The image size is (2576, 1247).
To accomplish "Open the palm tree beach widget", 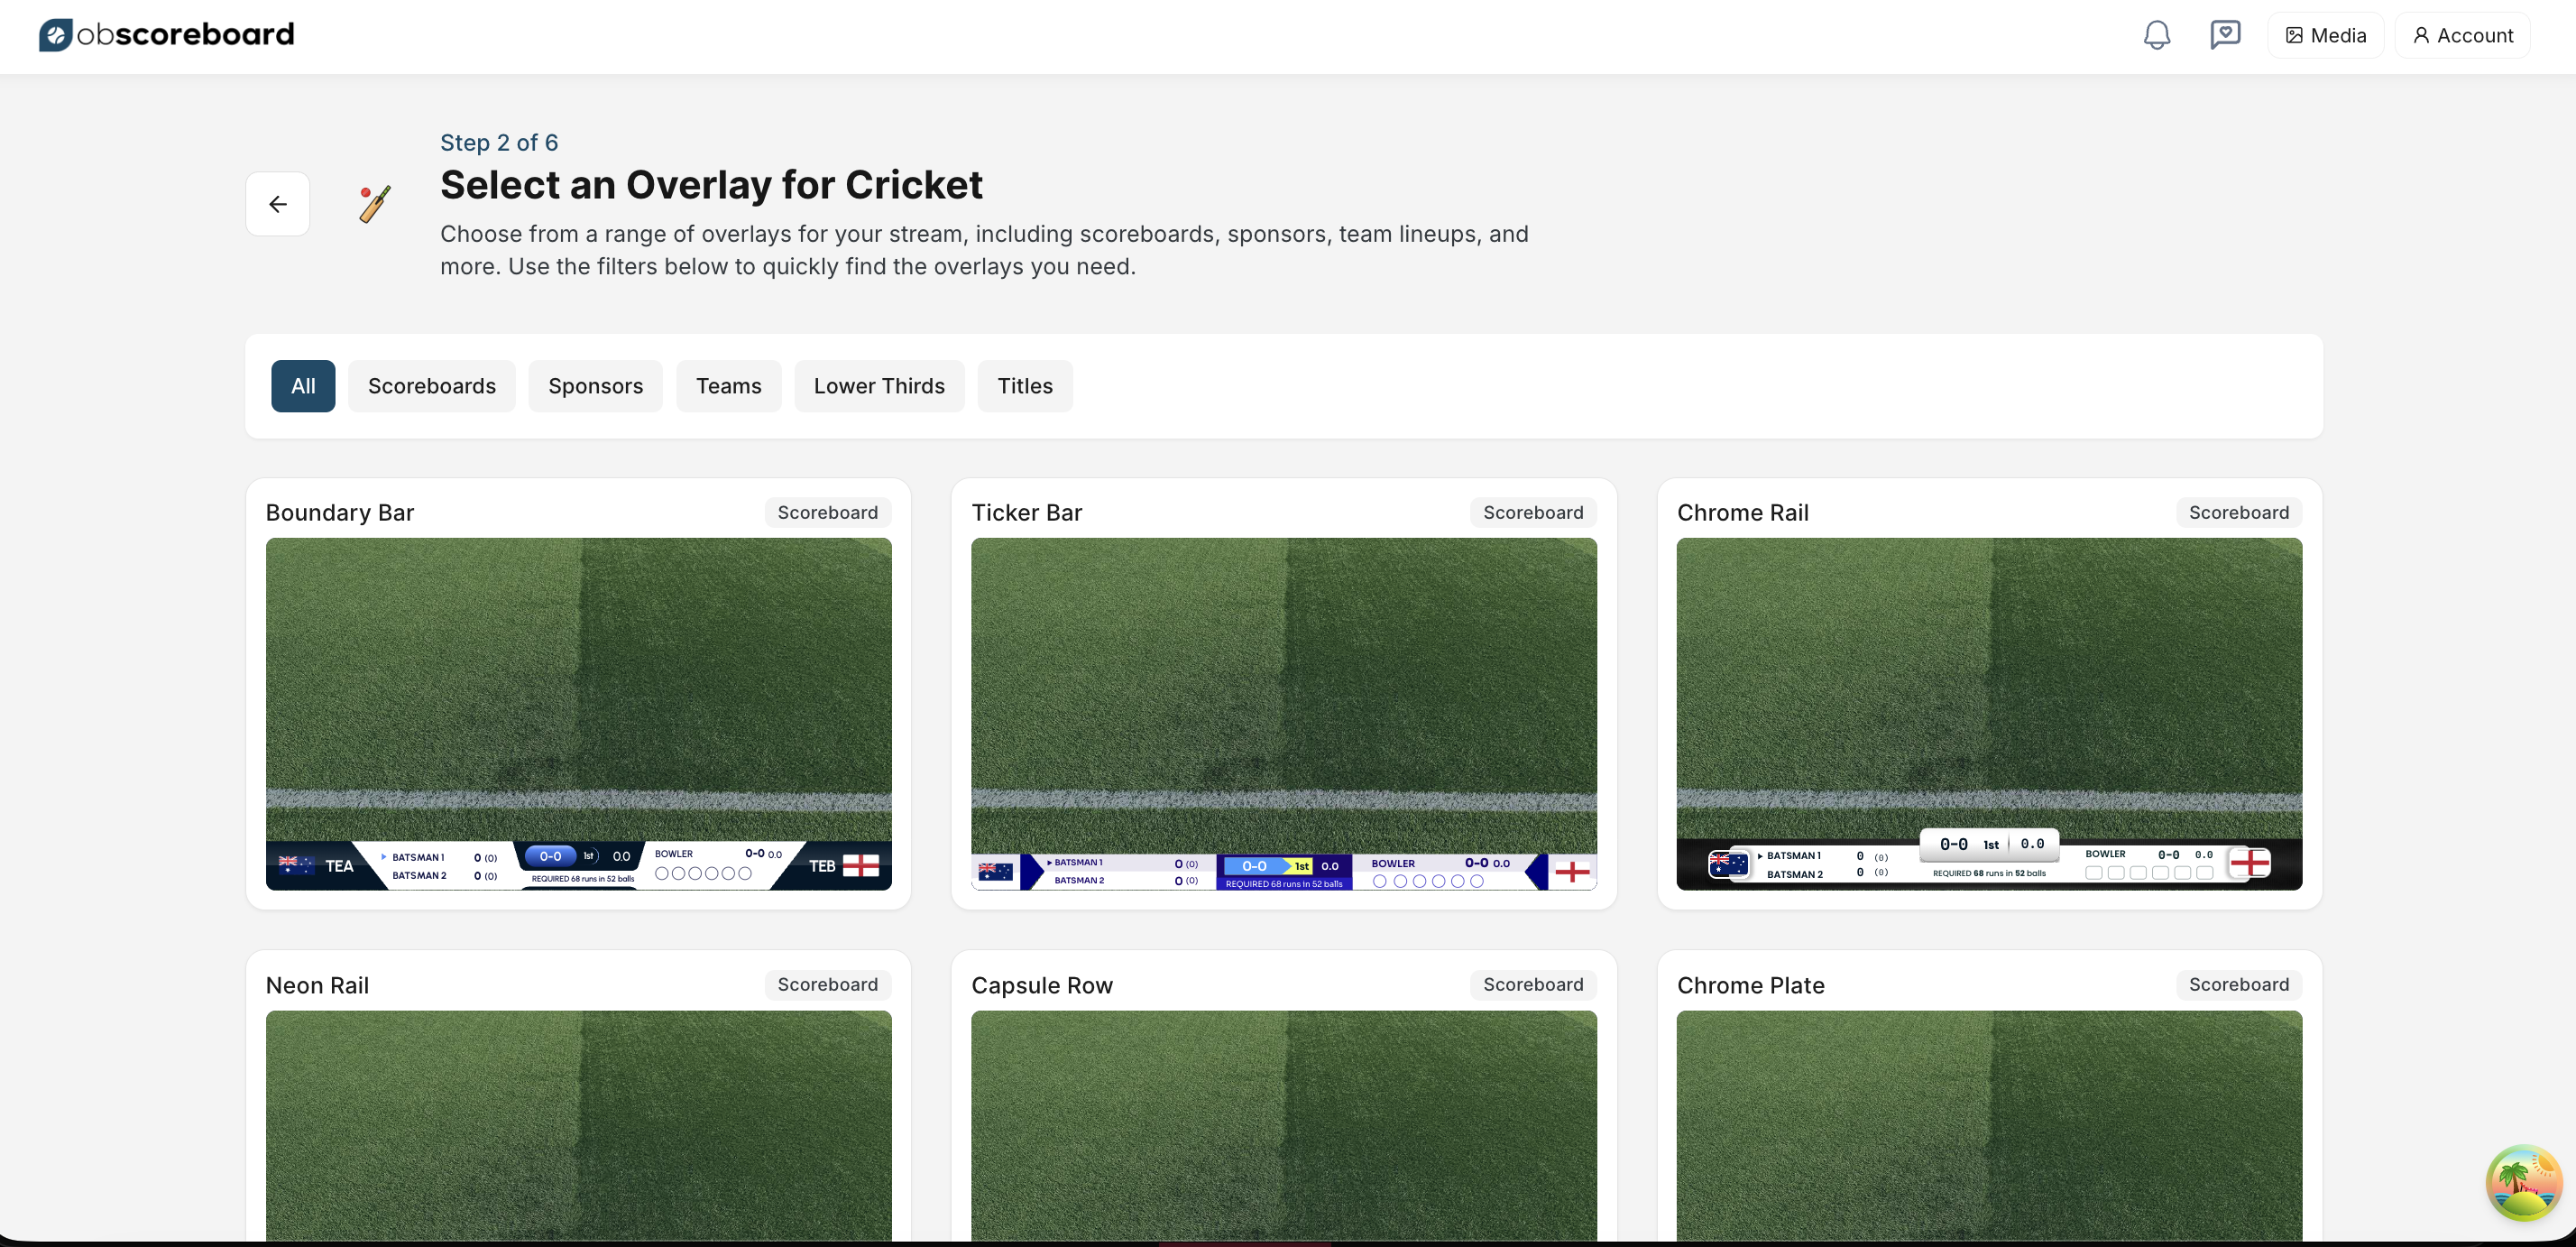I will click(2523, 1183).
